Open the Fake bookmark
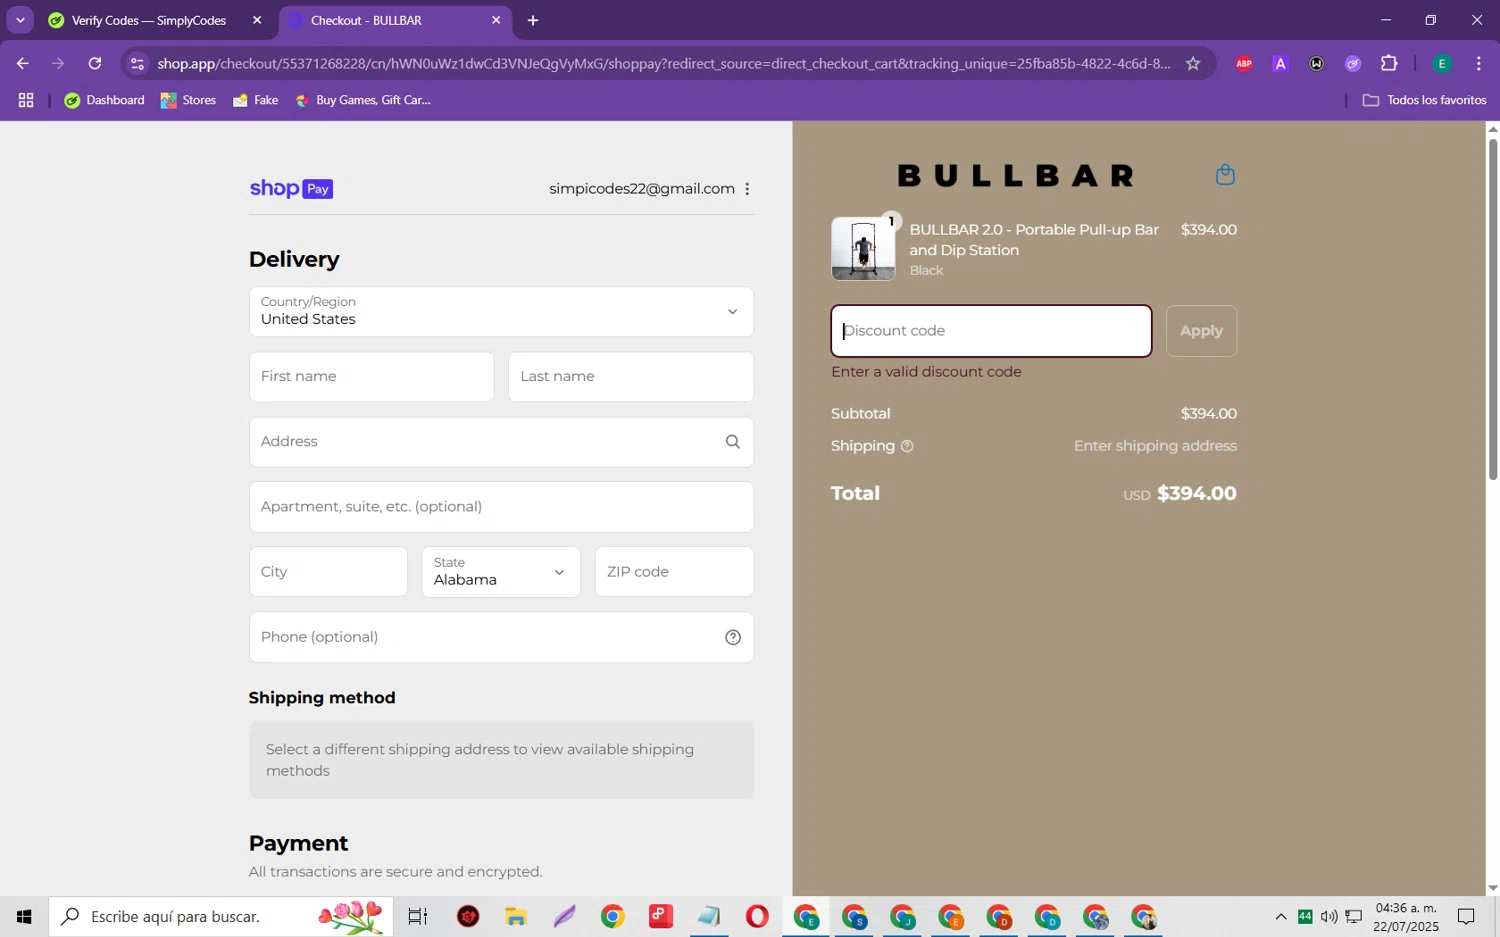 coord(256,100)
